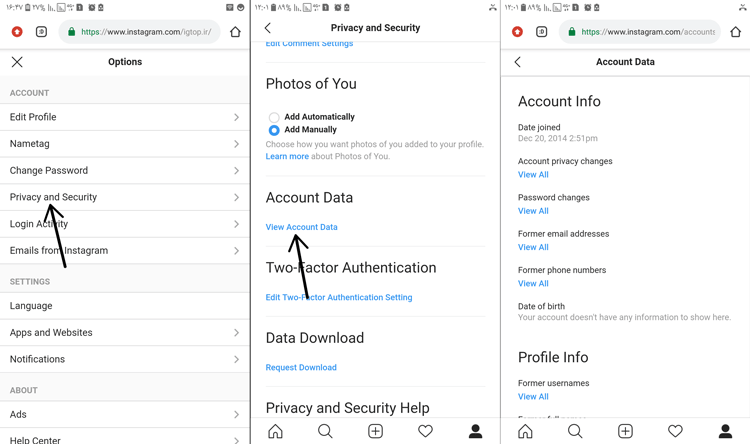Tap the new post plus icon on Account Data screen
The image size is (750, 444).
coord(625,431)
